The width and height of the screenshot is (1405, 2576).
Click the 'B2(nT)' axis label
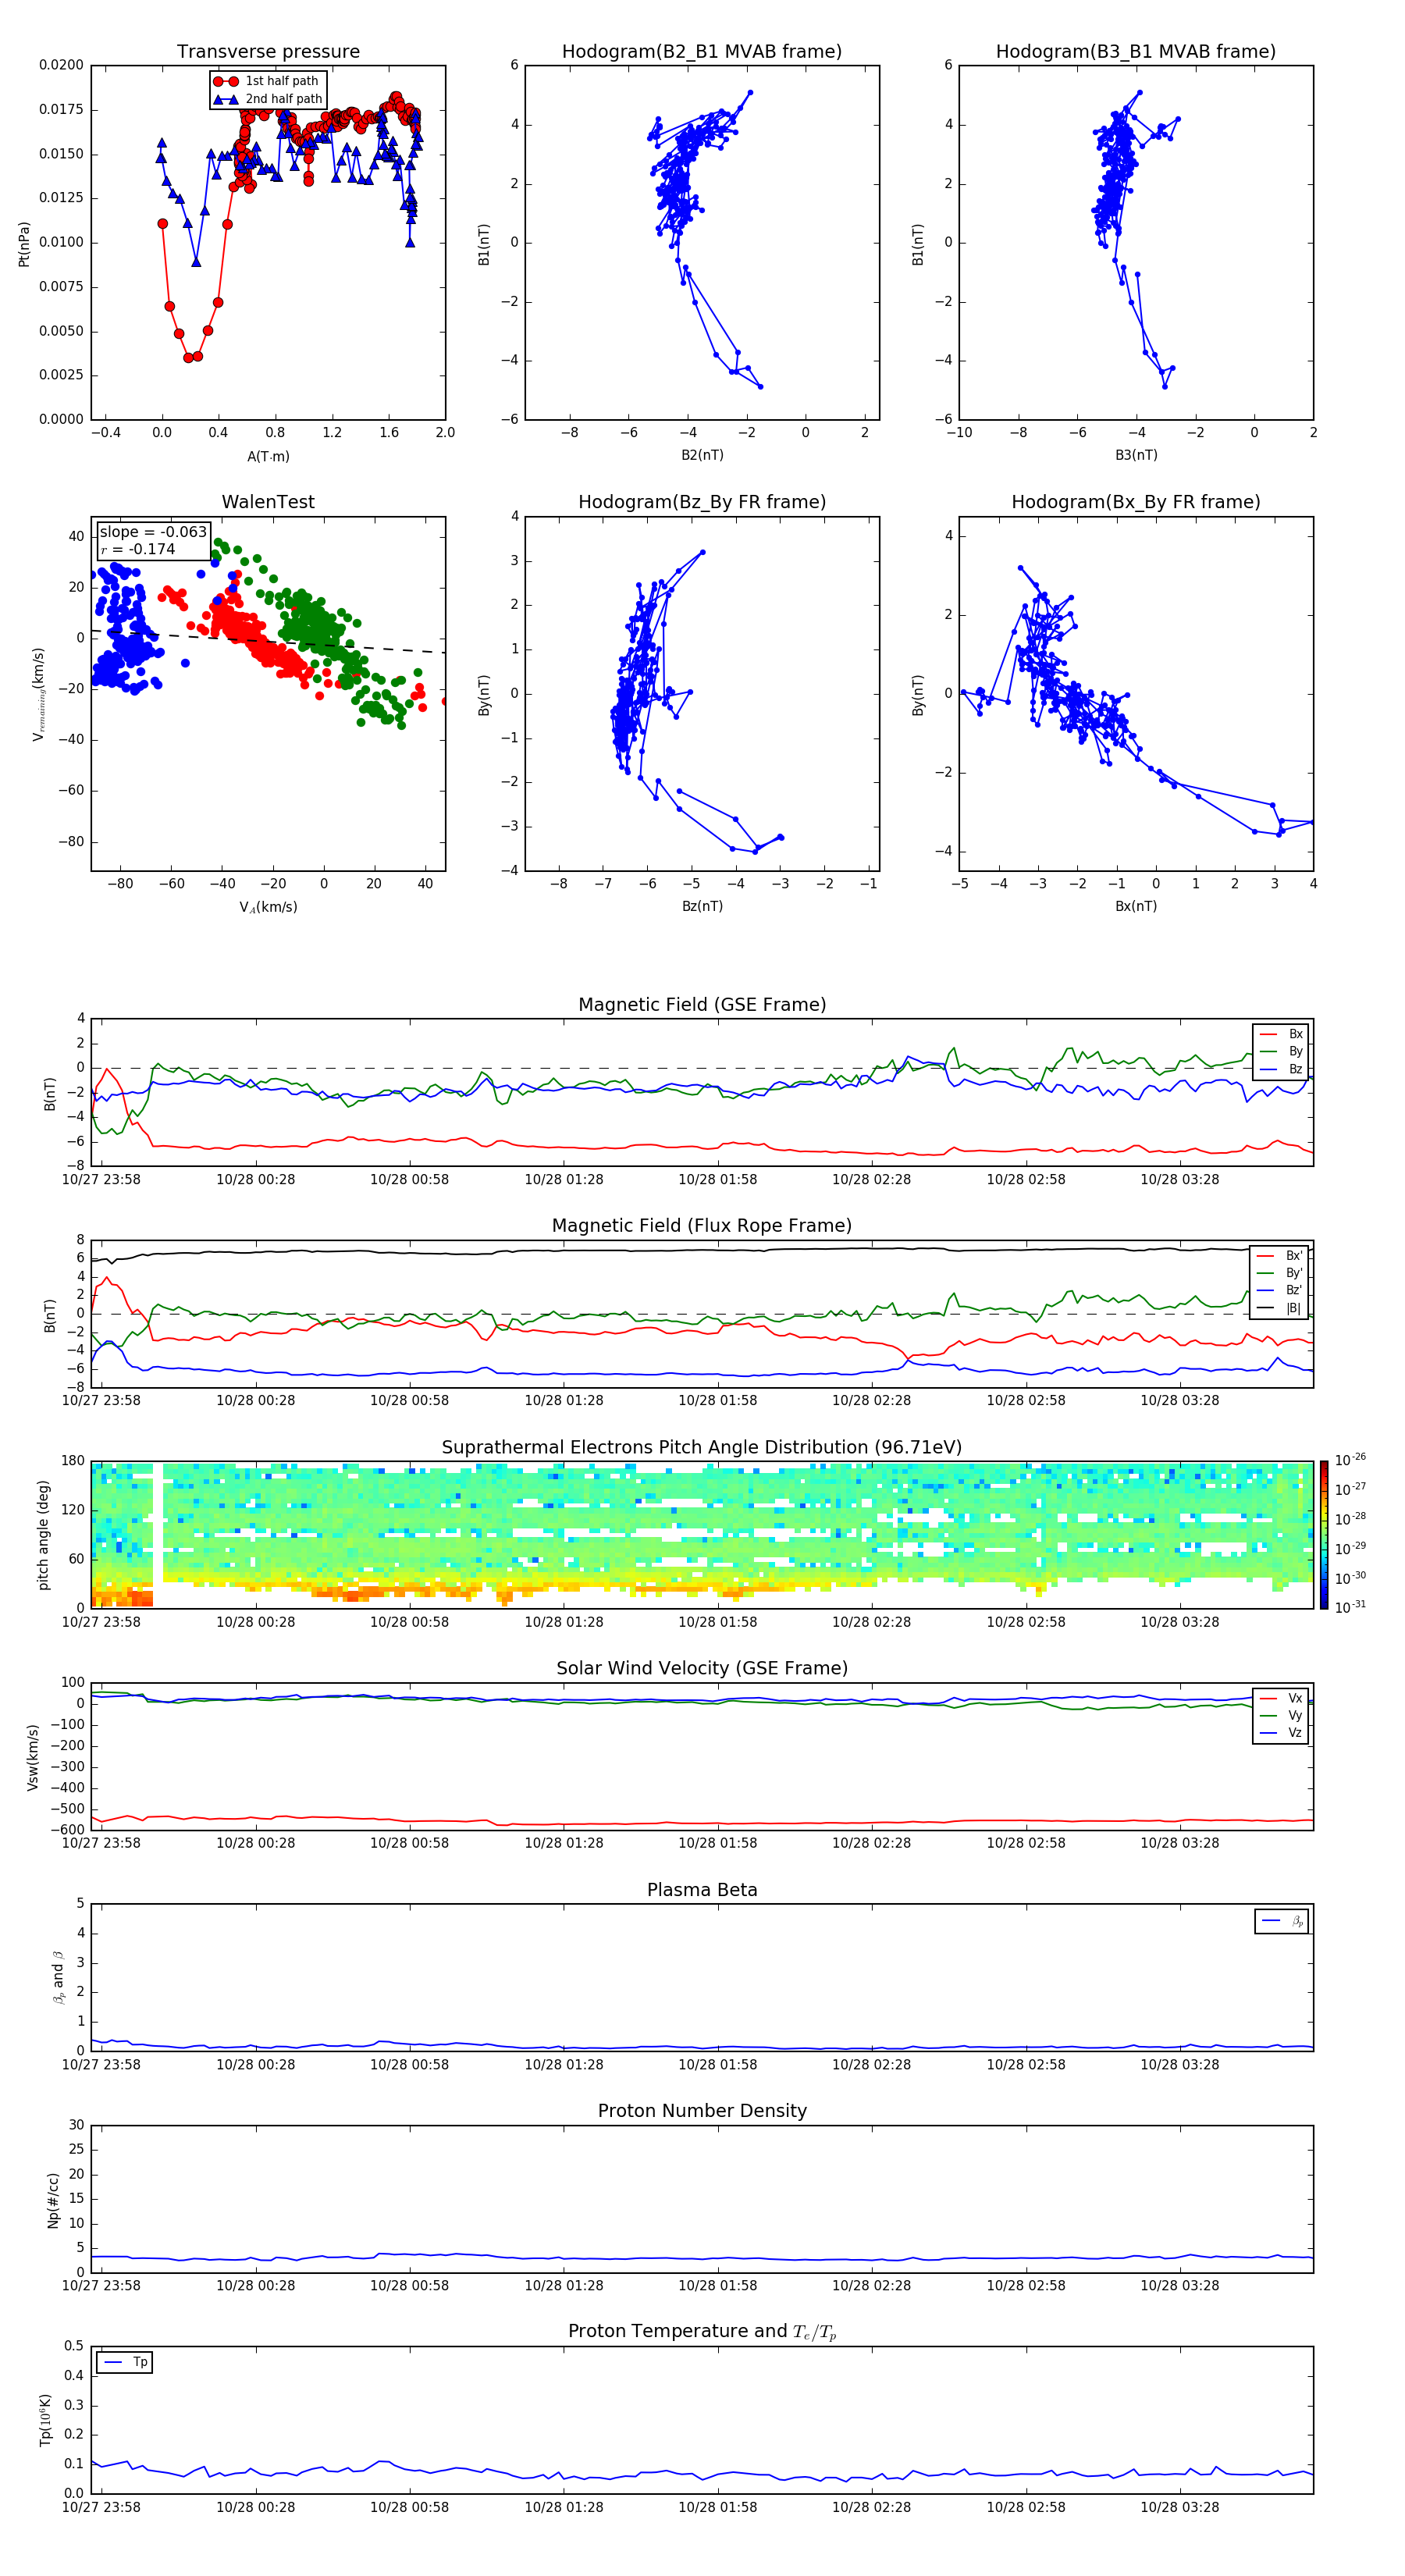pos(702,455)
